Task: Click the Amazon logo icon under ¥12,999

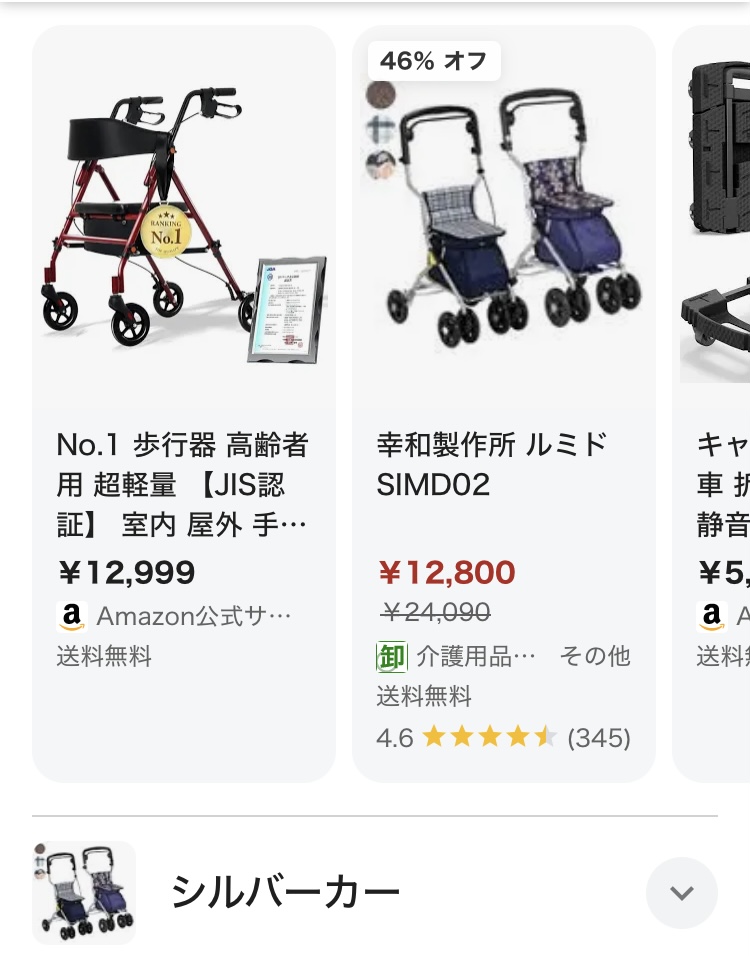Action: [71, 616]
